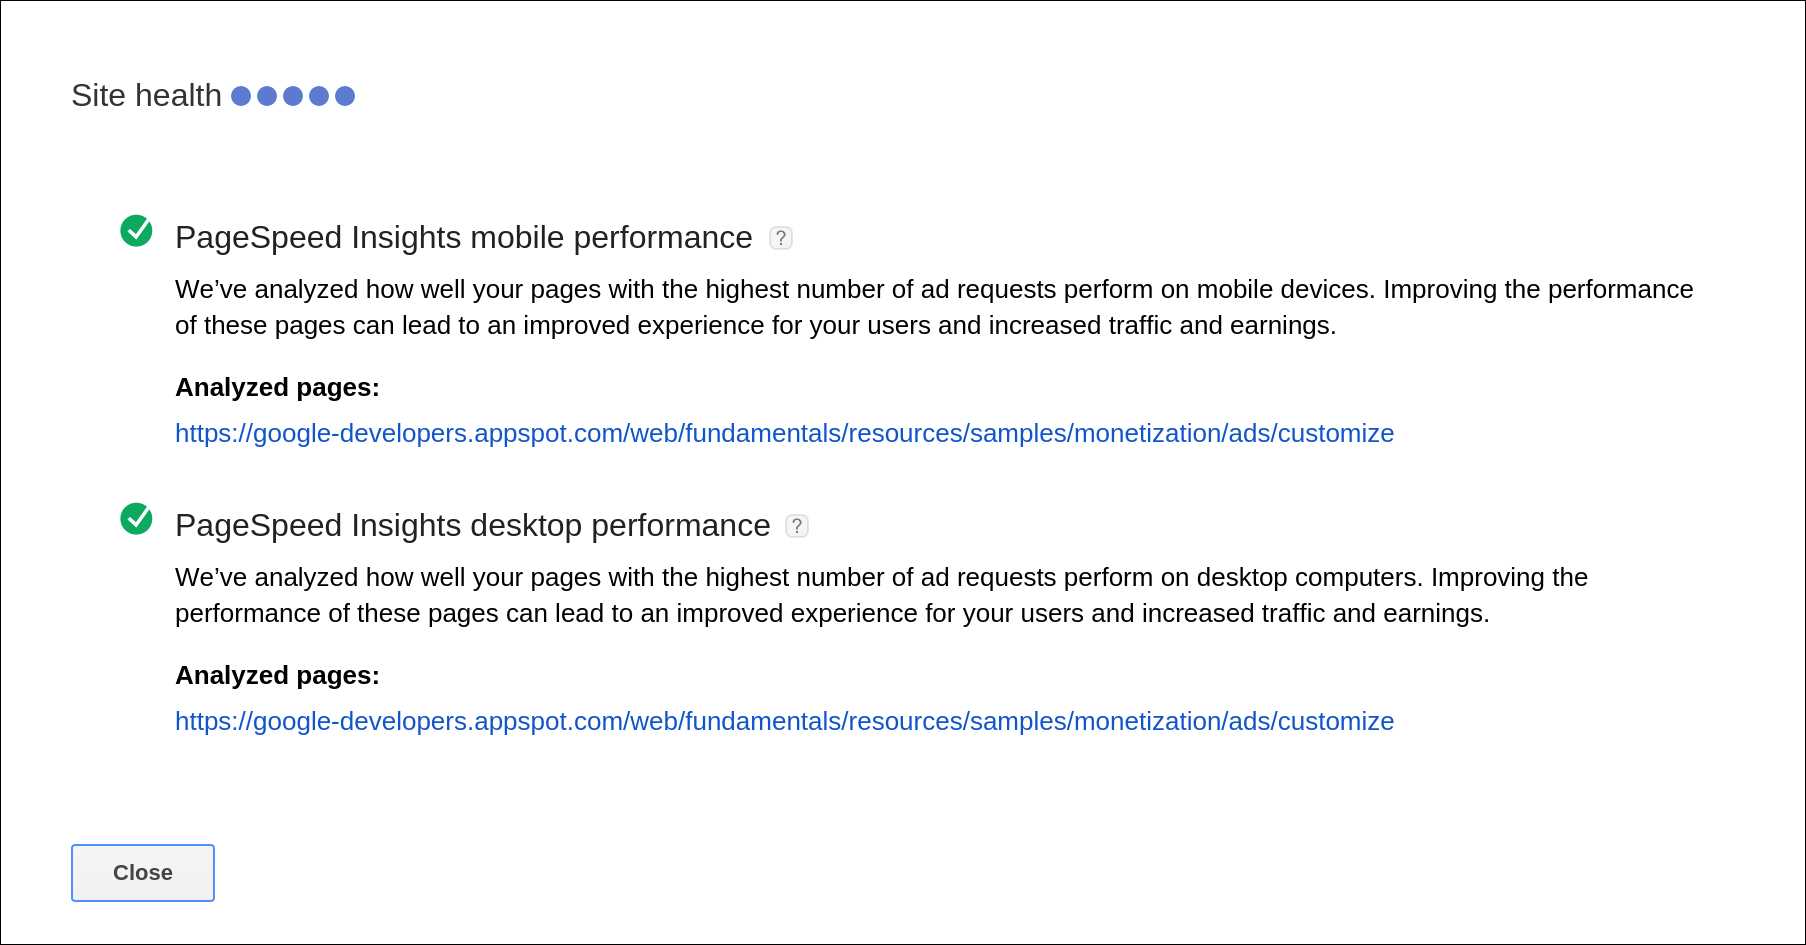Click the second Site health rating dot
1806x945 pixels.
point(267,96)
